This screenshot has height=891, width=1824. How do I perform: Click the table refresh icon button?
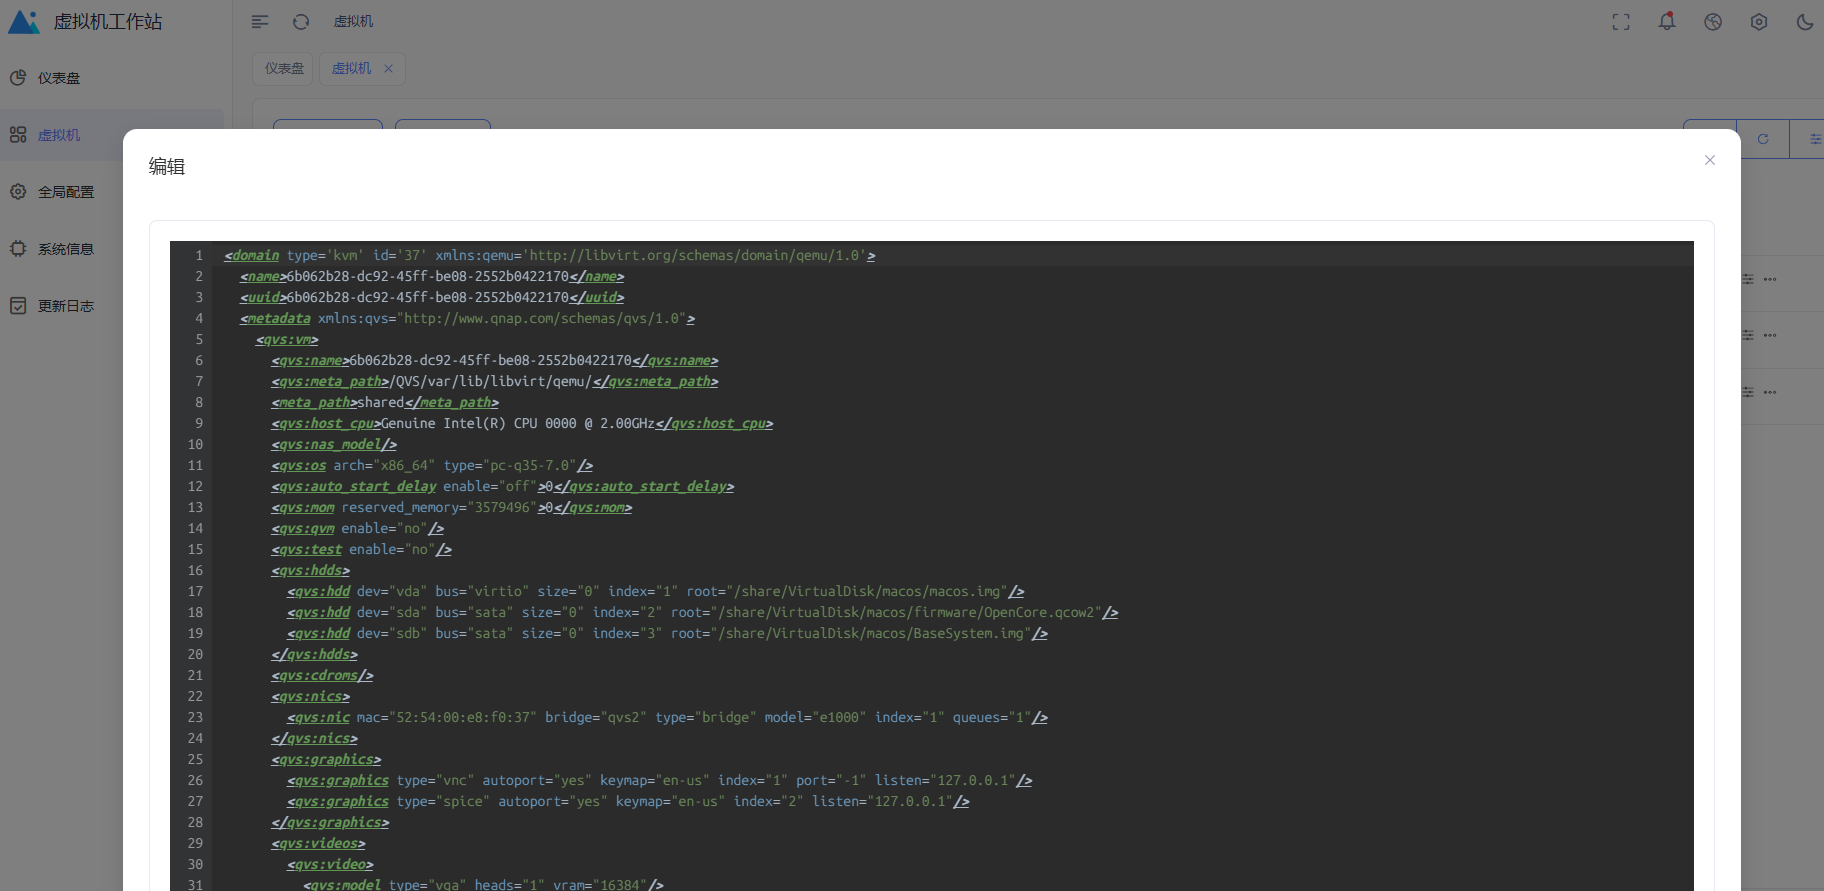click(x=1763, y=139)
